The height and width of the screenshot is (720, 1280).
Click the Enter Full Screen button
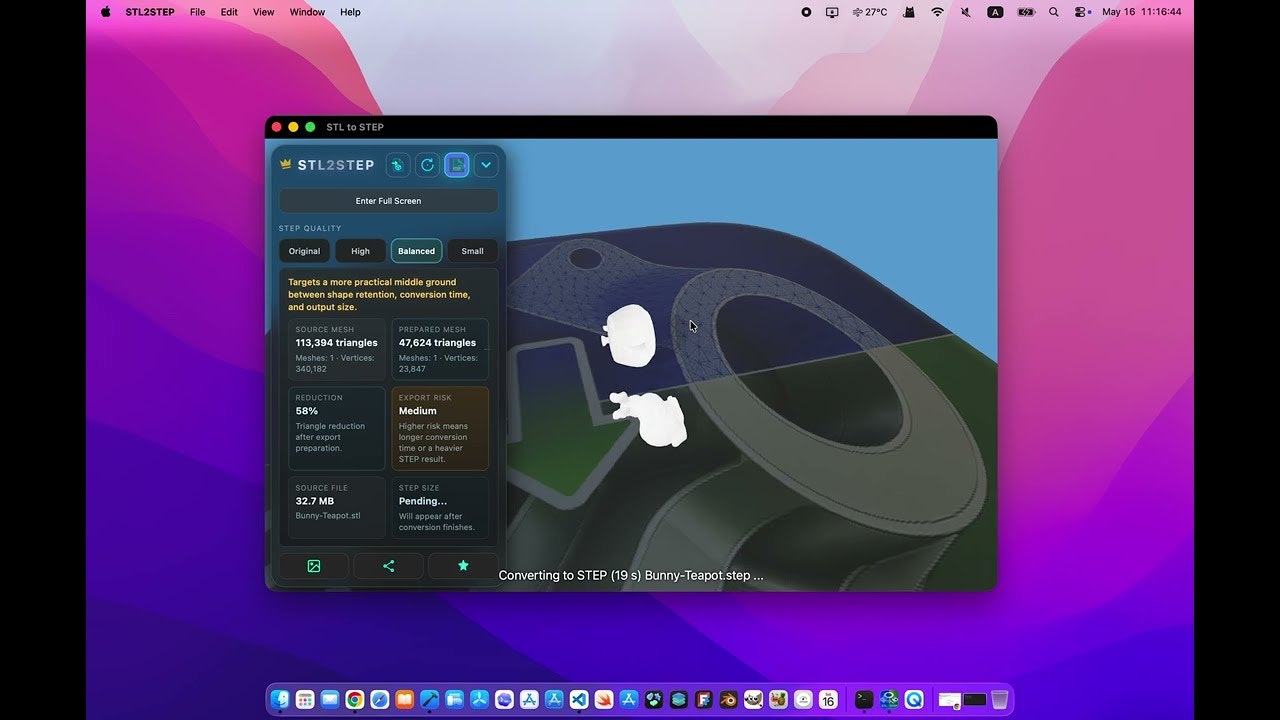click(388, 201)
